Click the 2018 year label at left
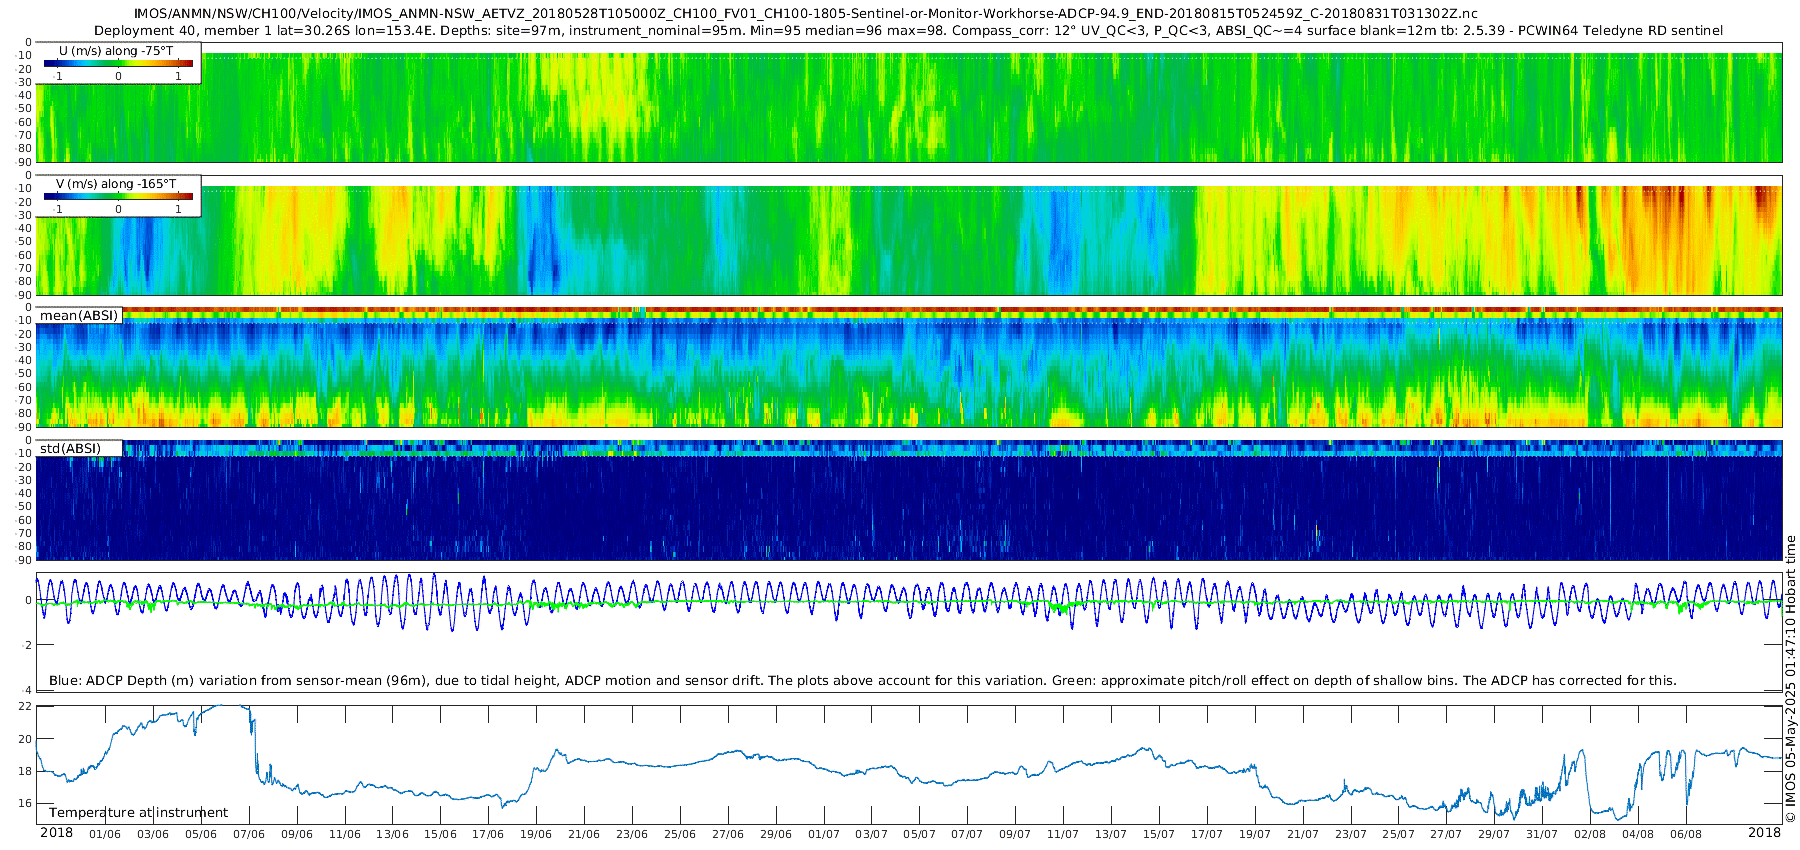Viewport: 1800px width, 850px height. (x=56, y=833)
